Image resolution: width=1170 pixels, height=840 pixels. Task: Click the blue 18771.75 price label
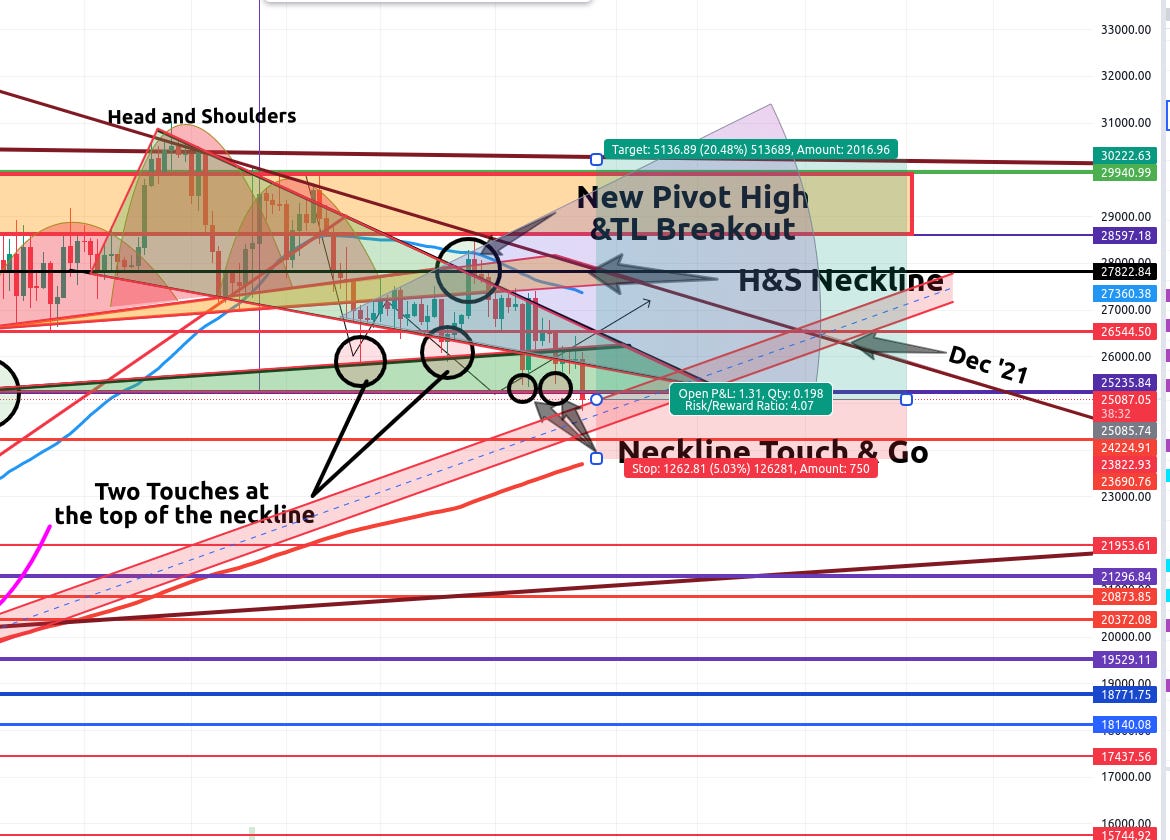[x=1126, y=695]
